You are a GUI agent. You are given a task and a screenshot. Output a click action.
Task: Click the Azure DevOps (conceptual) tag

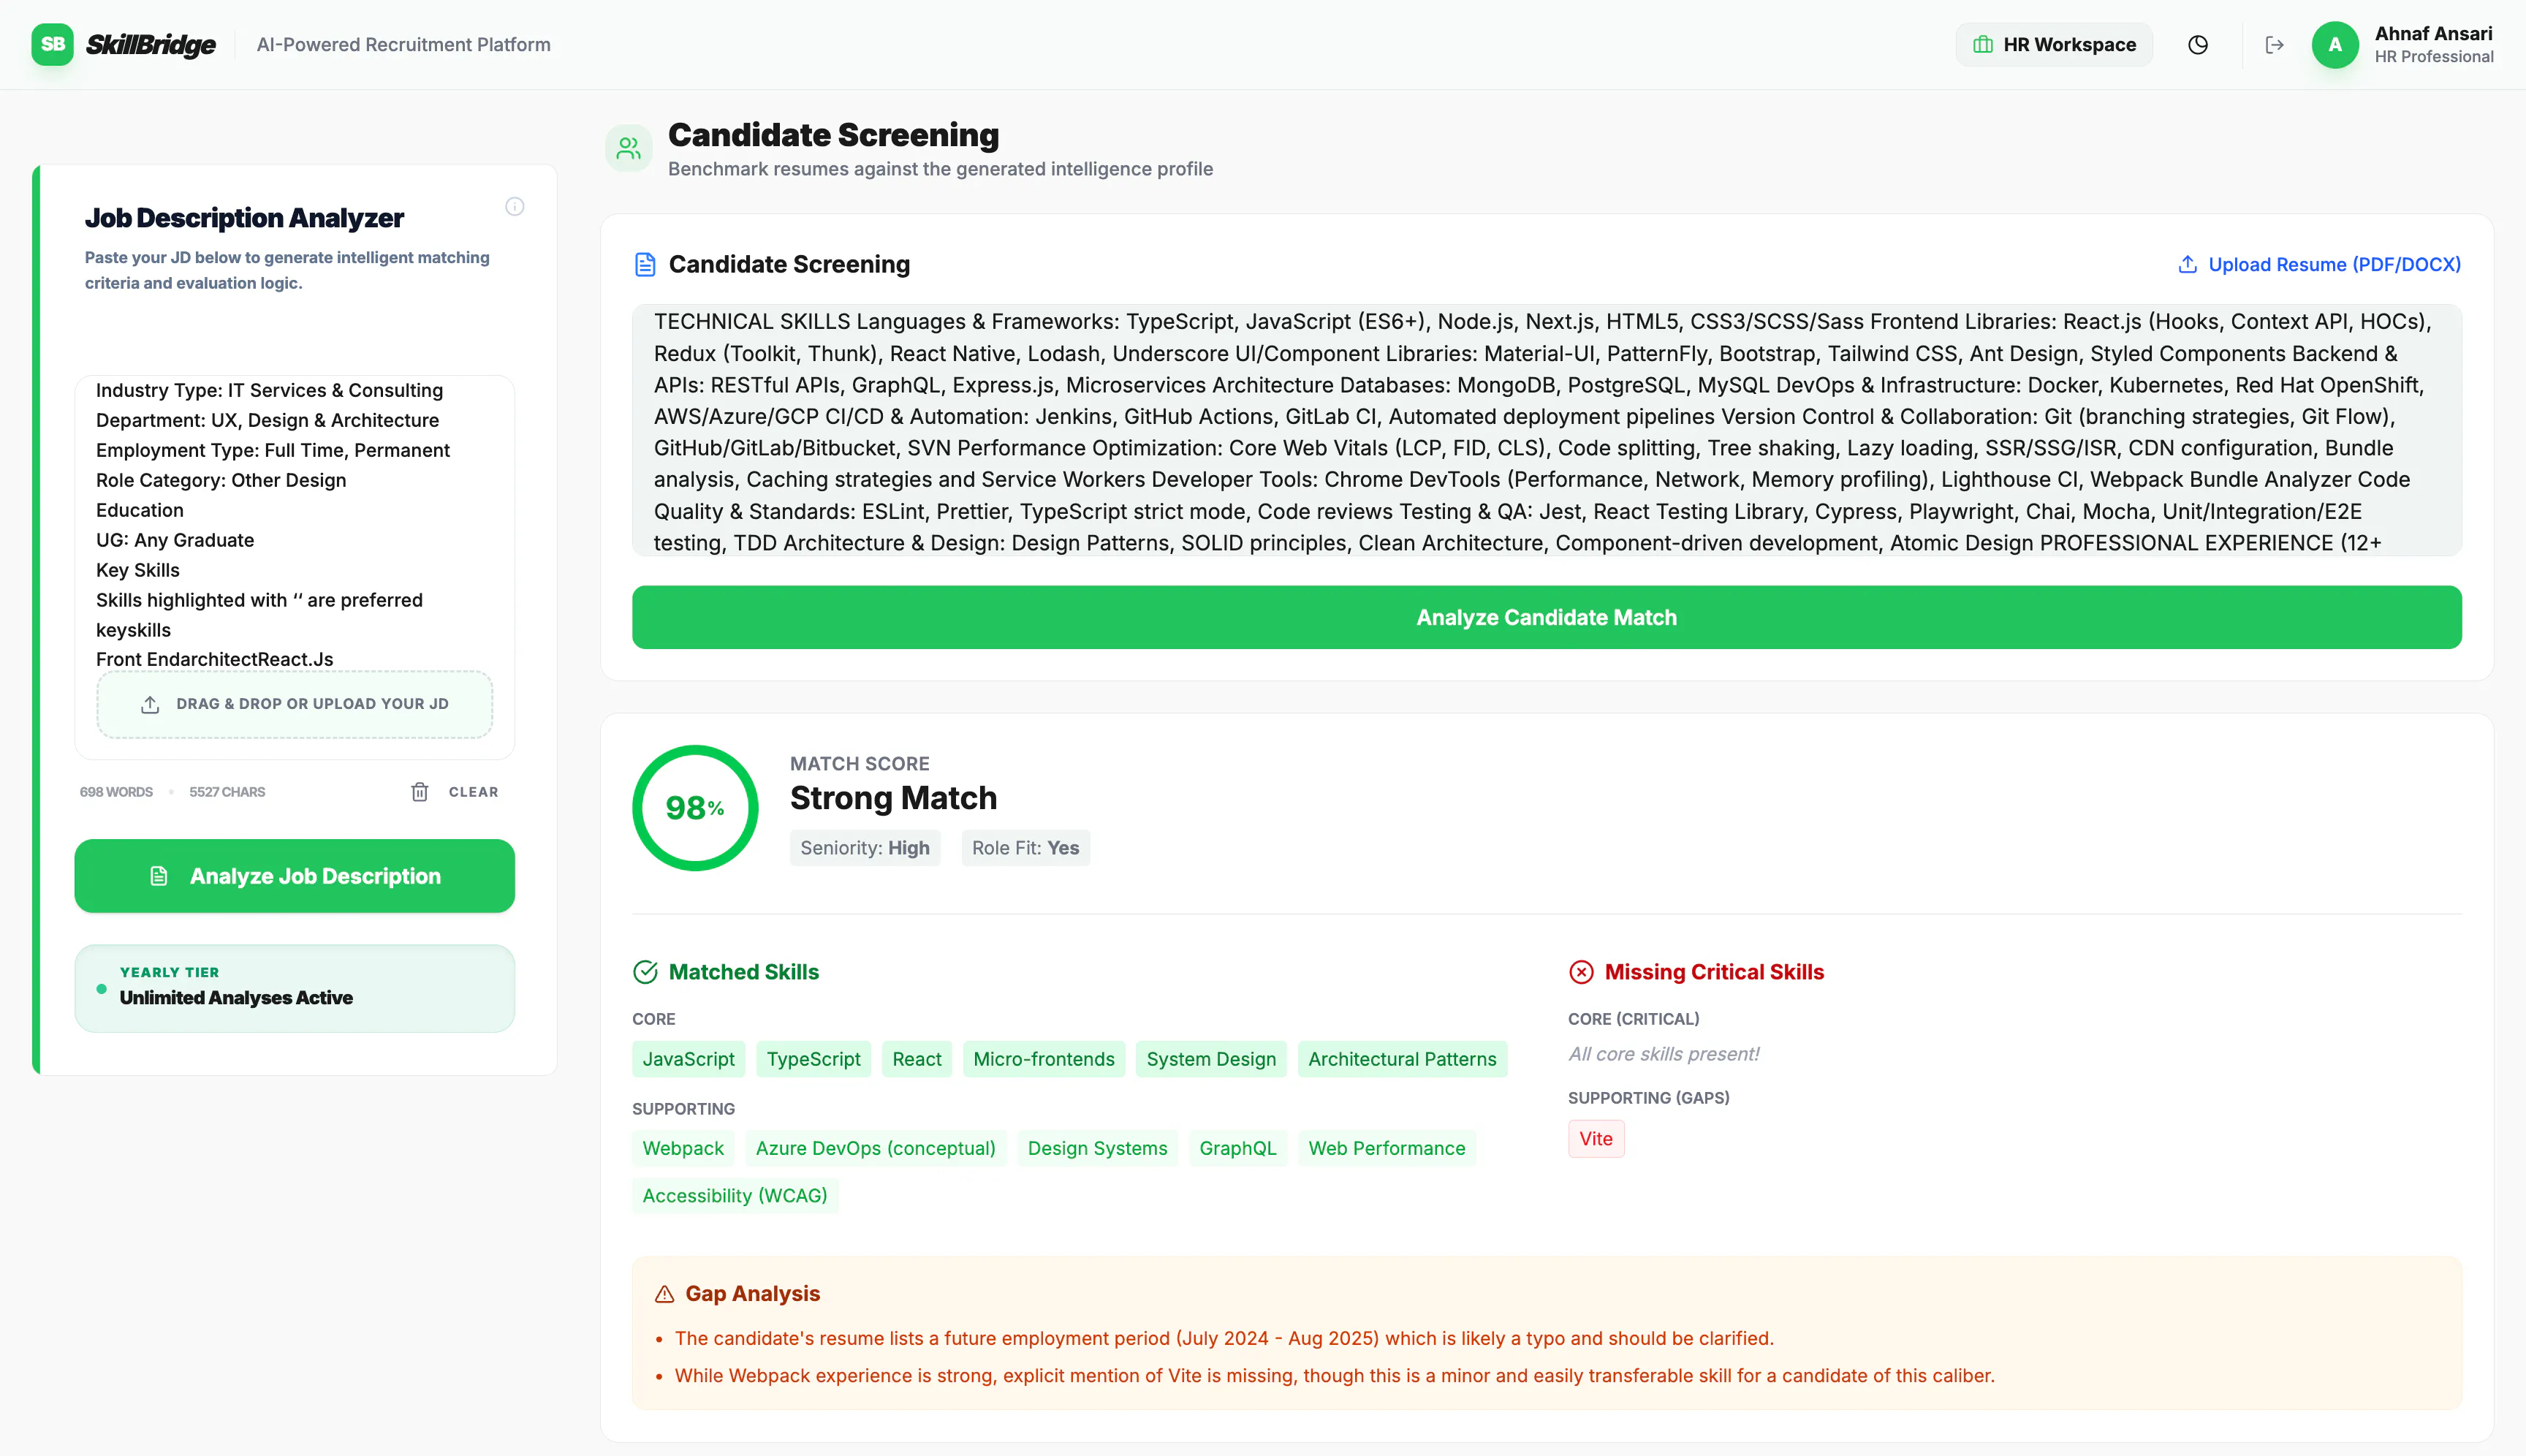[x=875, y=1148]
